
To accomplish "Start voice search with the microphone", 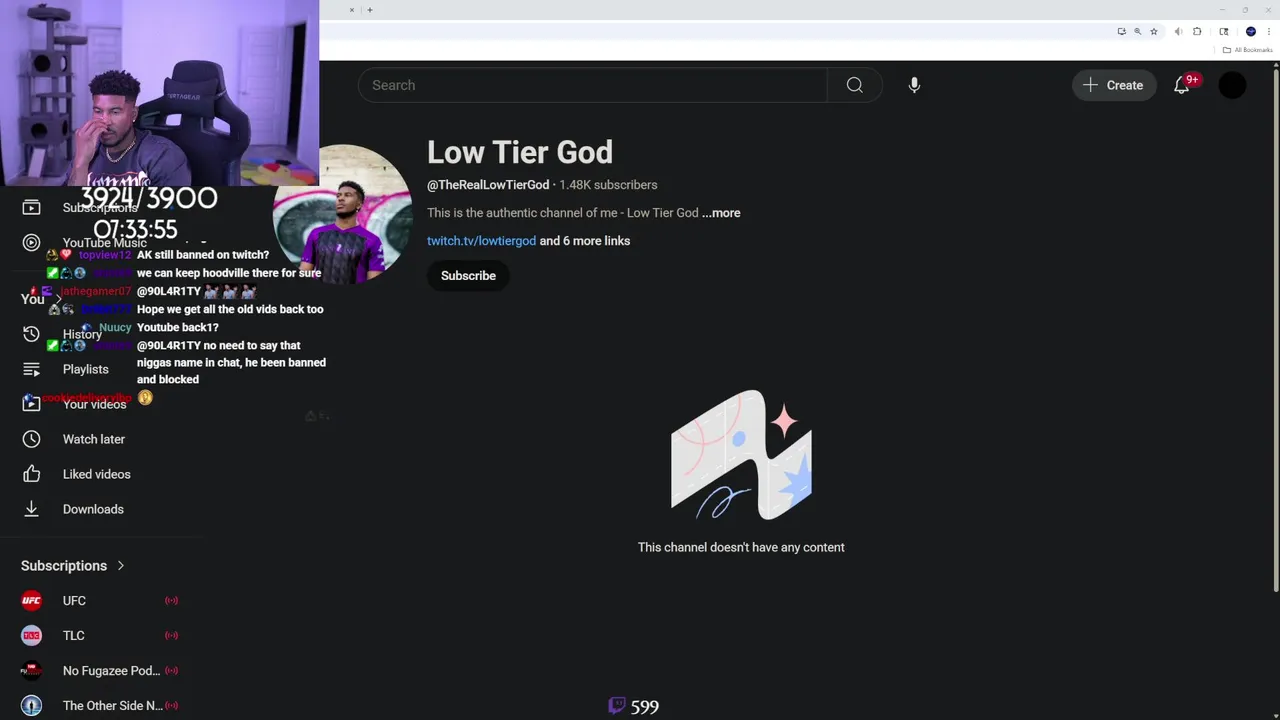I will [x=914, y=85].
